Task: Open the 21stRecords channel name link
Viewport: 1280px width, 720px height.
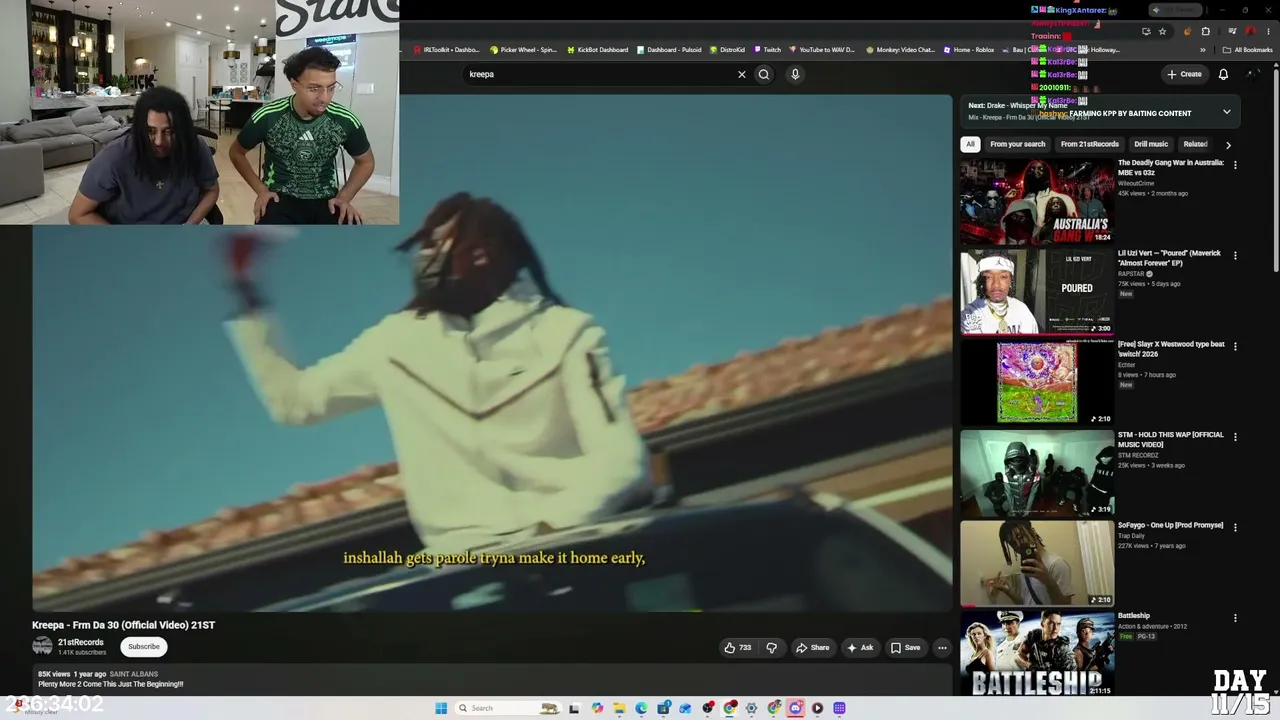Action: pos(80,642)
